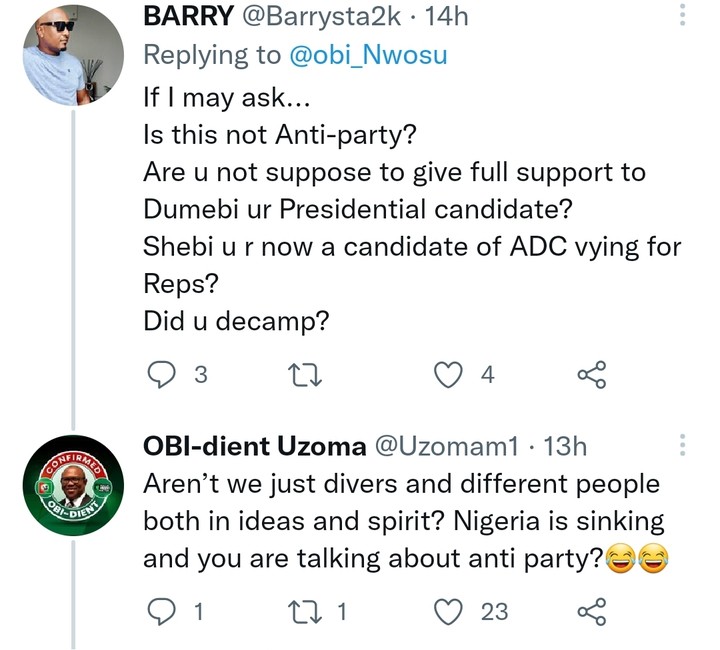Screen dimensions: 720x650
Task: Like BARRY's tweet
Action: (451, 375)
